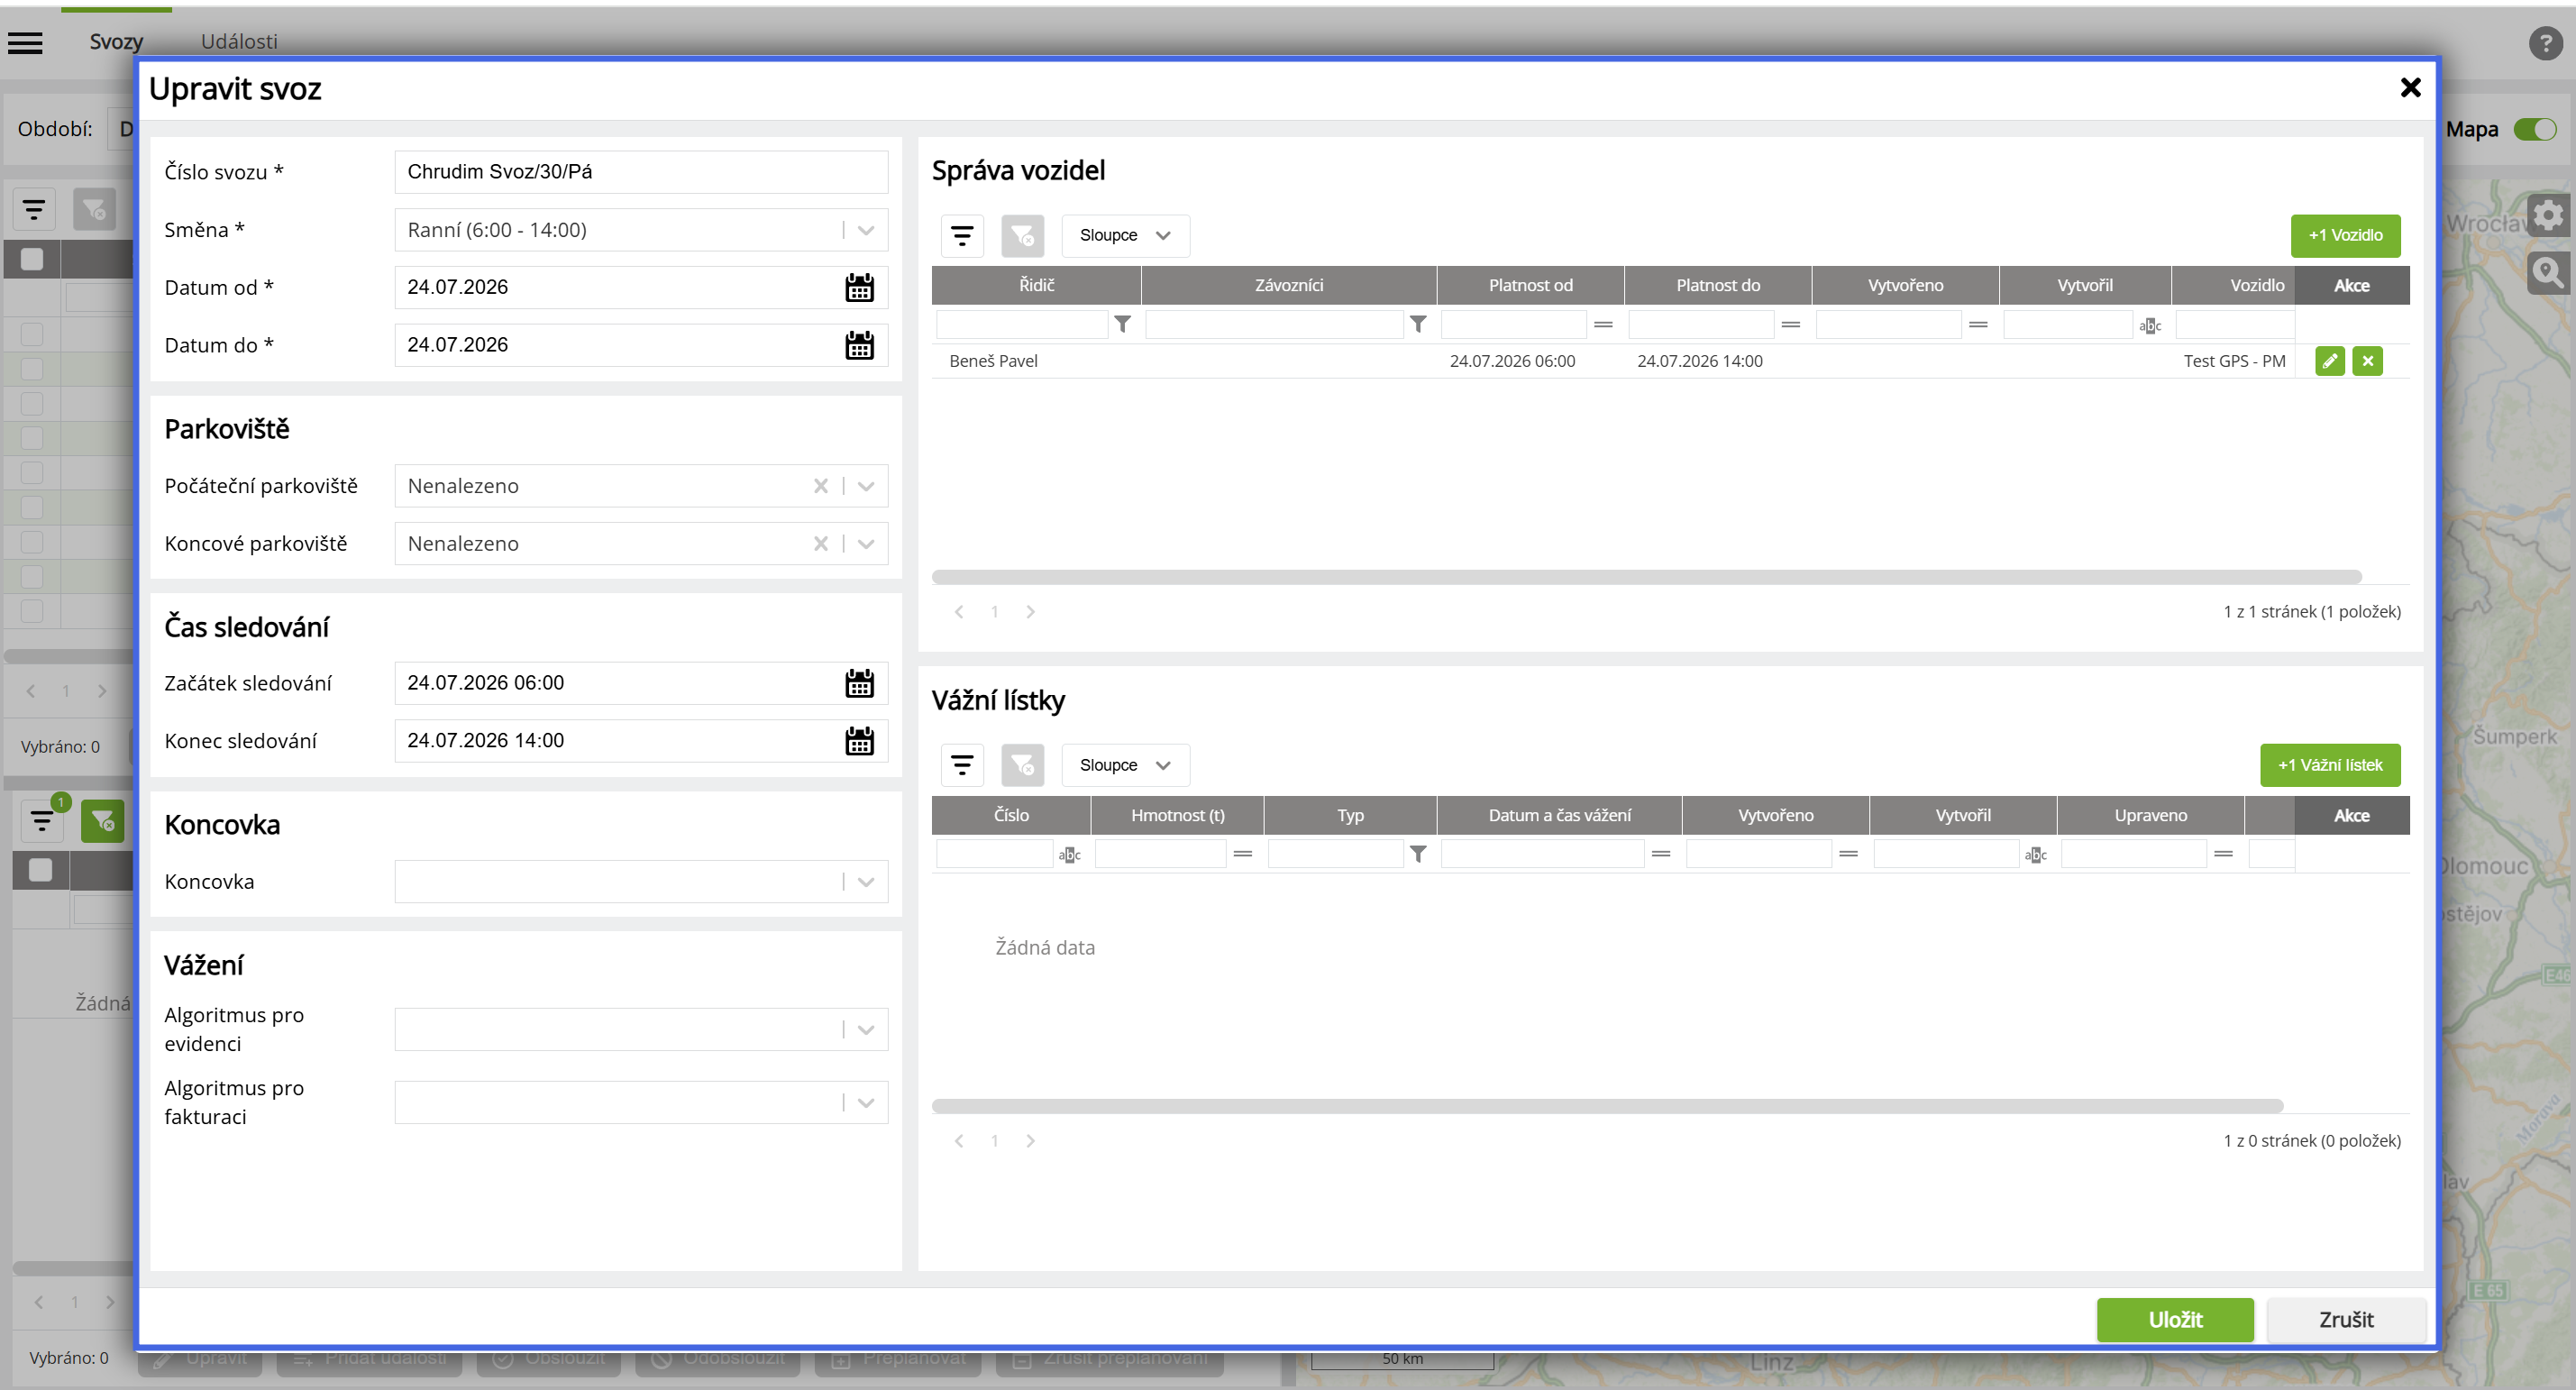Open the Koncovka dropdown

pyautogui.click(x=866, y=882)
